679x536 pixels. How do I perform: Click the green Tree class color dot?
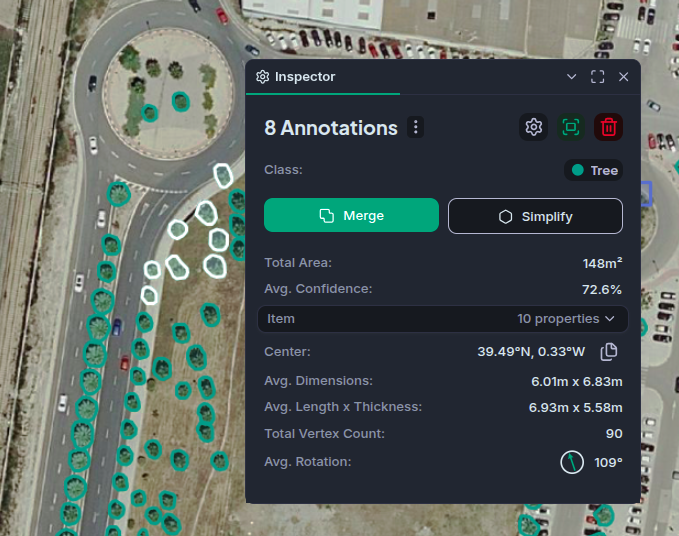[578, 170]
